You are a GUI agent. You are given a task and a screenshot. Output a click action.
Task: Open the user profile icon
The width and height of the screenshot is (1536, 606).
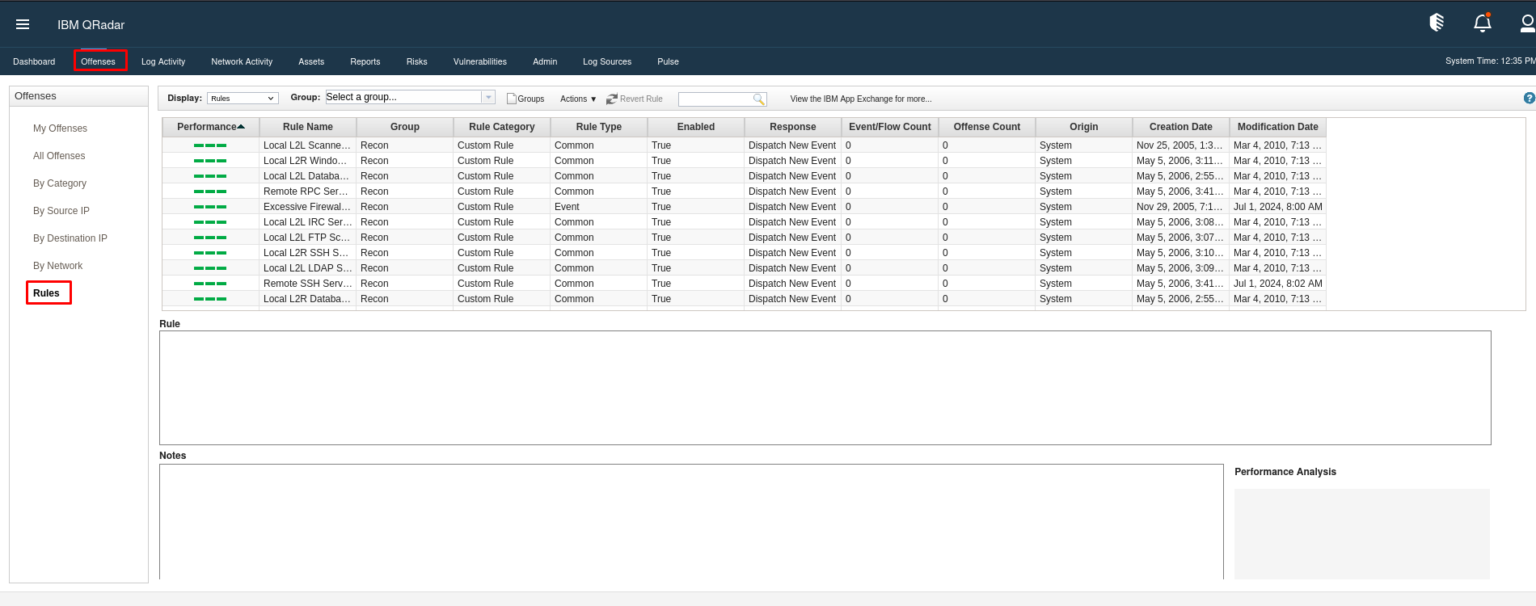coord(1527,23)
